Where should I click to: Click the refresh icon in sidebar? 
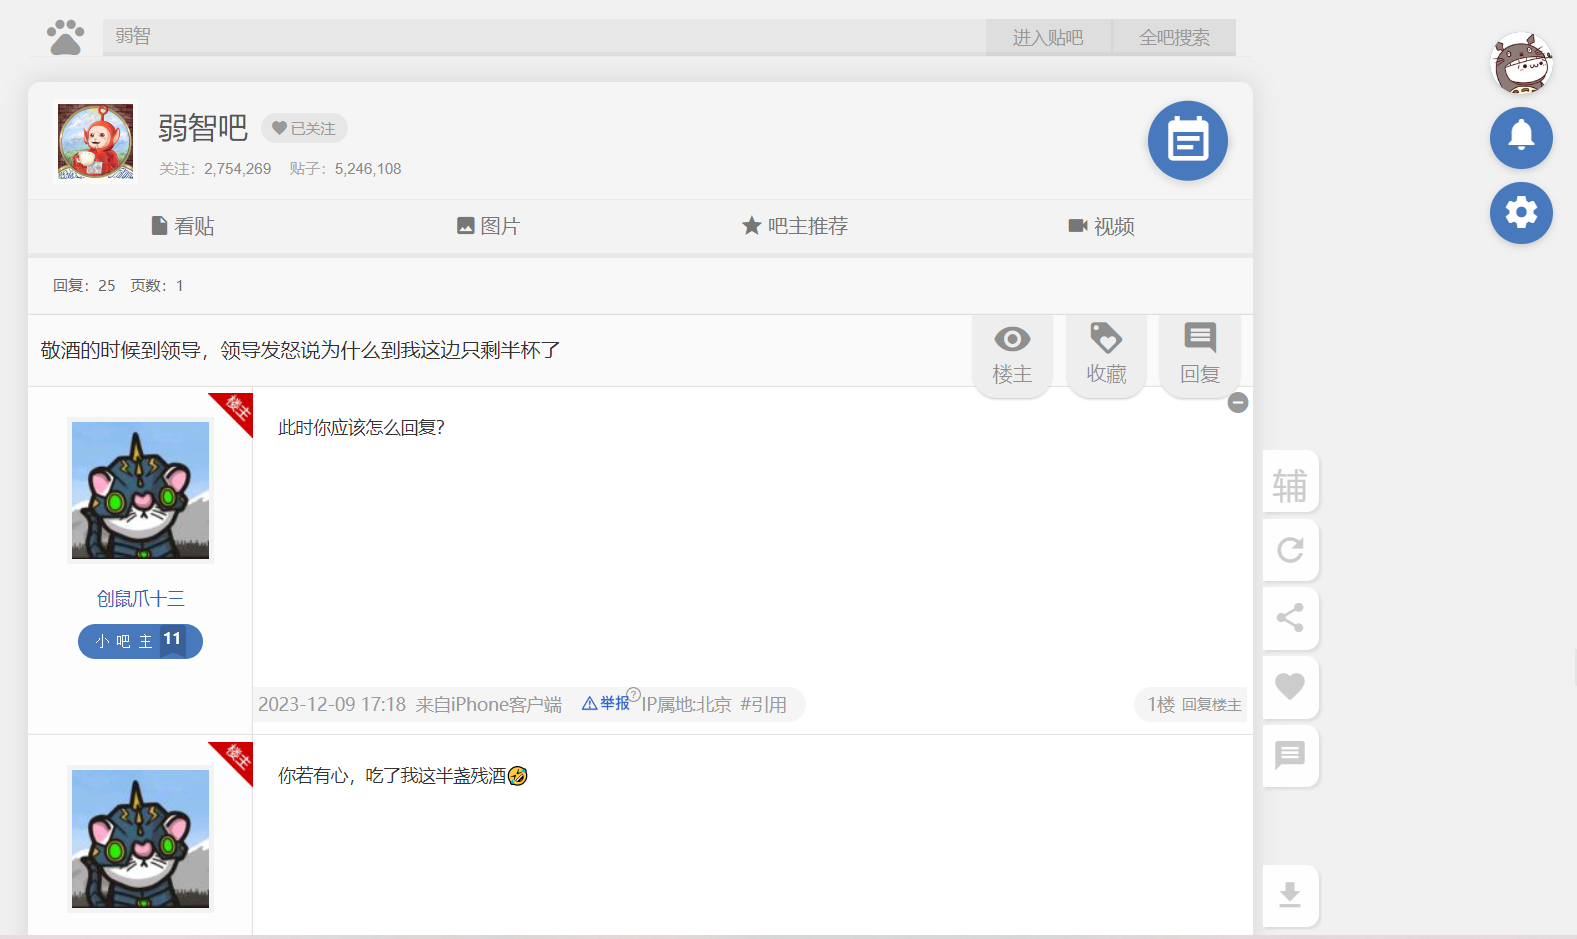(1290, 550)
